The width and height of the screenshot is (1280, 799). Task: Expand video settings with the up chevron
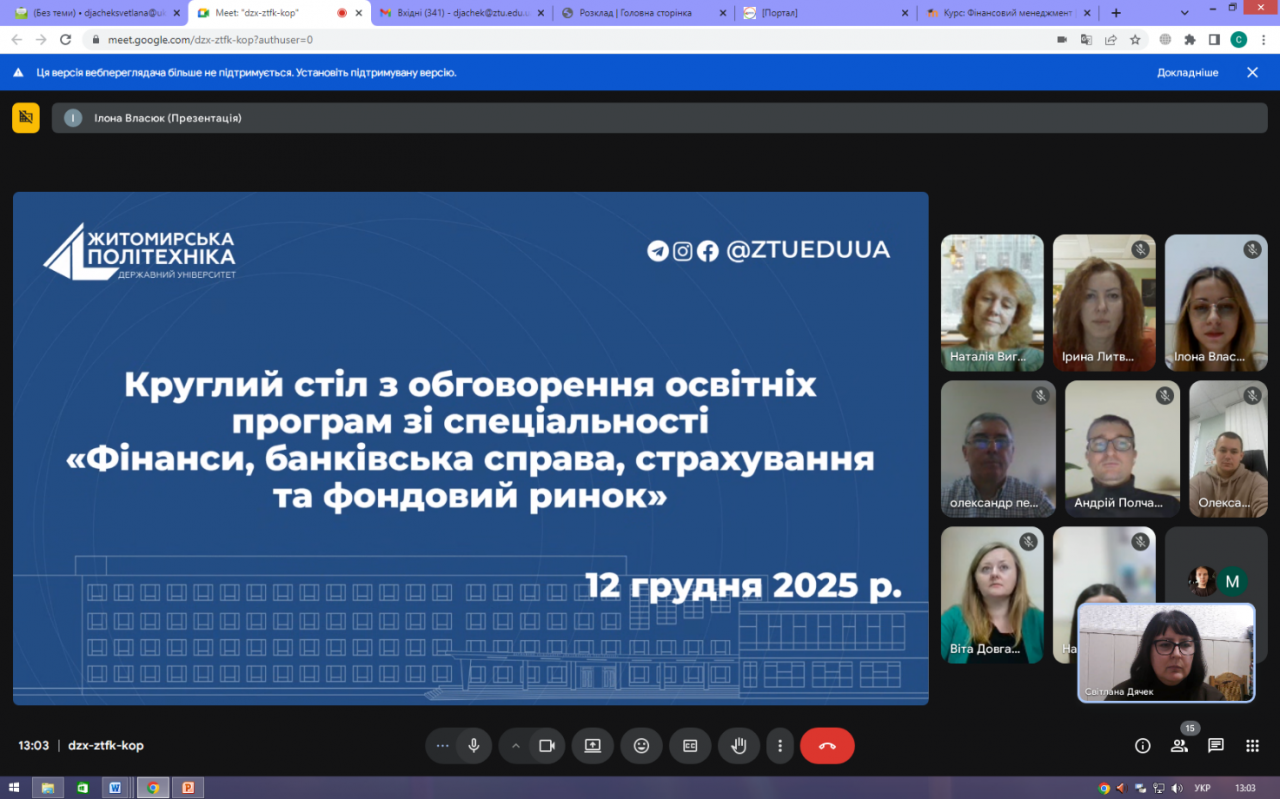point(516,746)
